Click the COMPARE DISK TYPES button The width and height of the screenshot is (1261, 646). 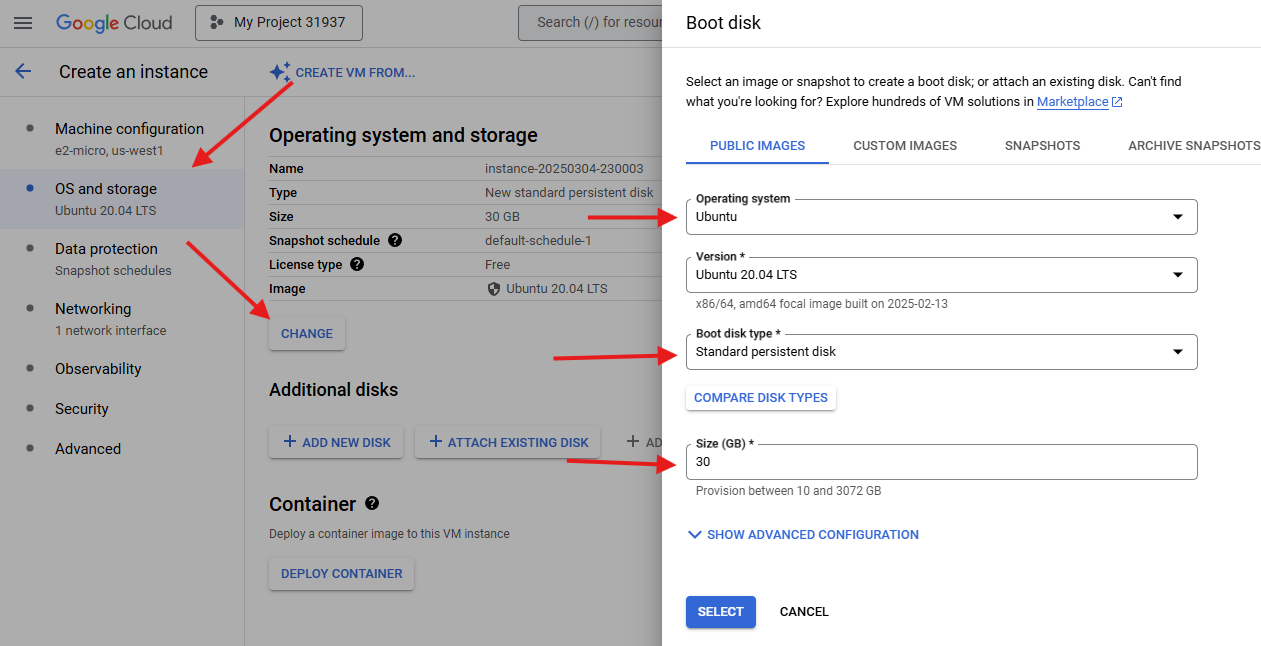[x=760, y=398]
